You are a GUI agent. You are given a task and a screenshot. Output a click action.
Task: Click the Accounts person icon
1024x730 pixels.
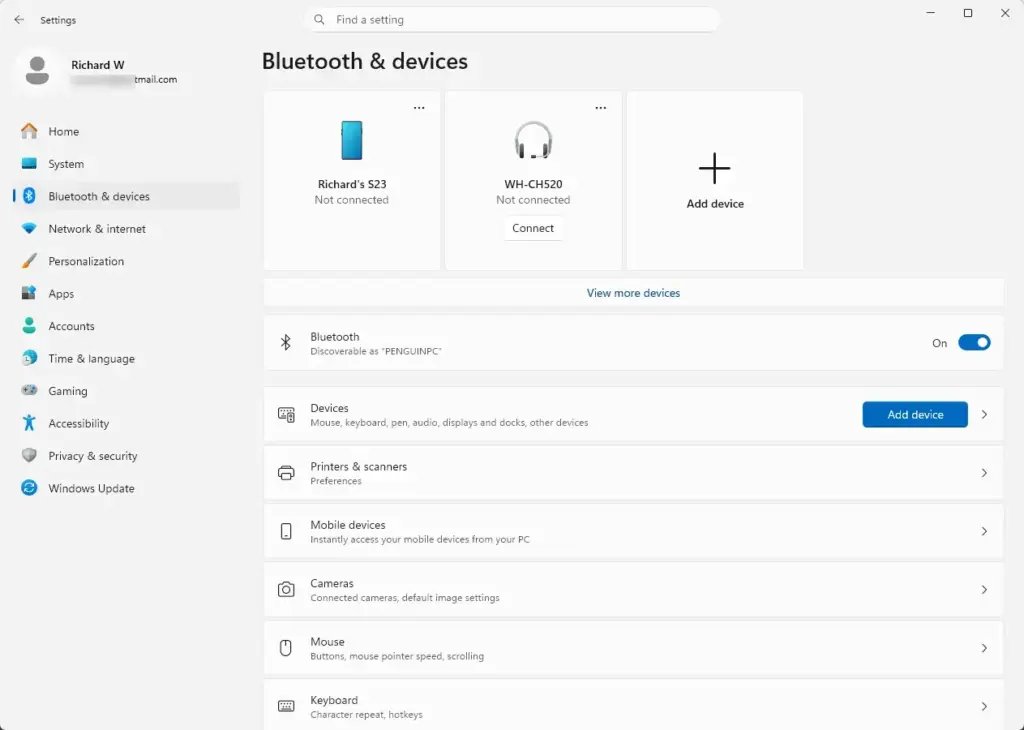coord(29,326)
